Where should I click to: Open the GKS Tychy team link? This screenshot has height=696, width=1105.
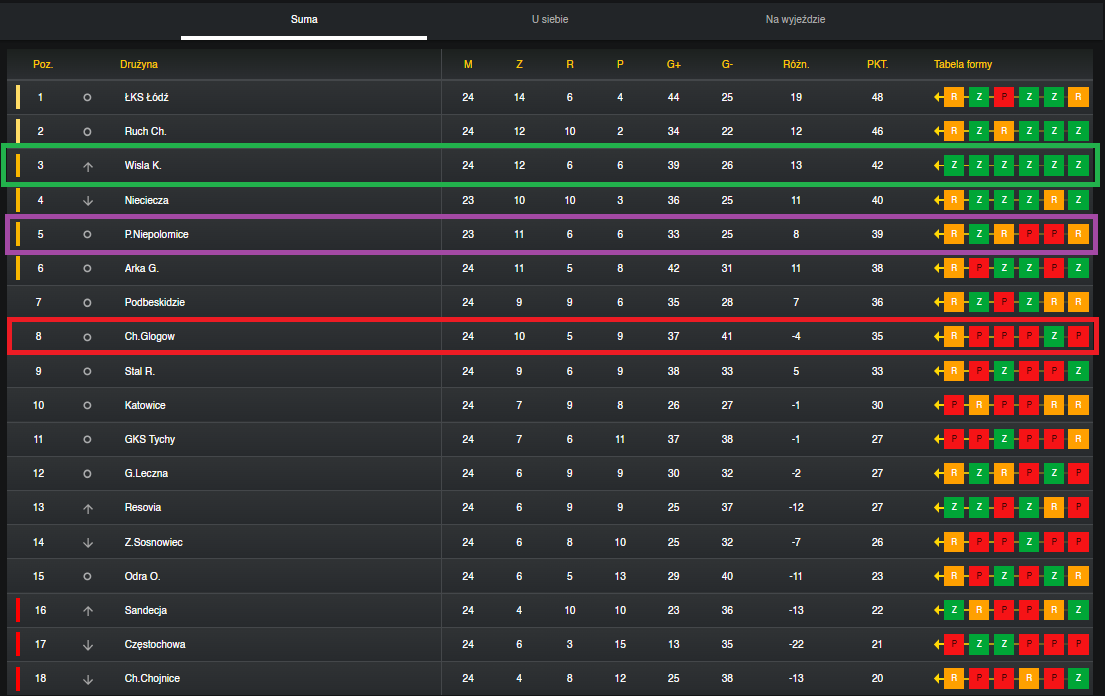(x=149, y=439)
